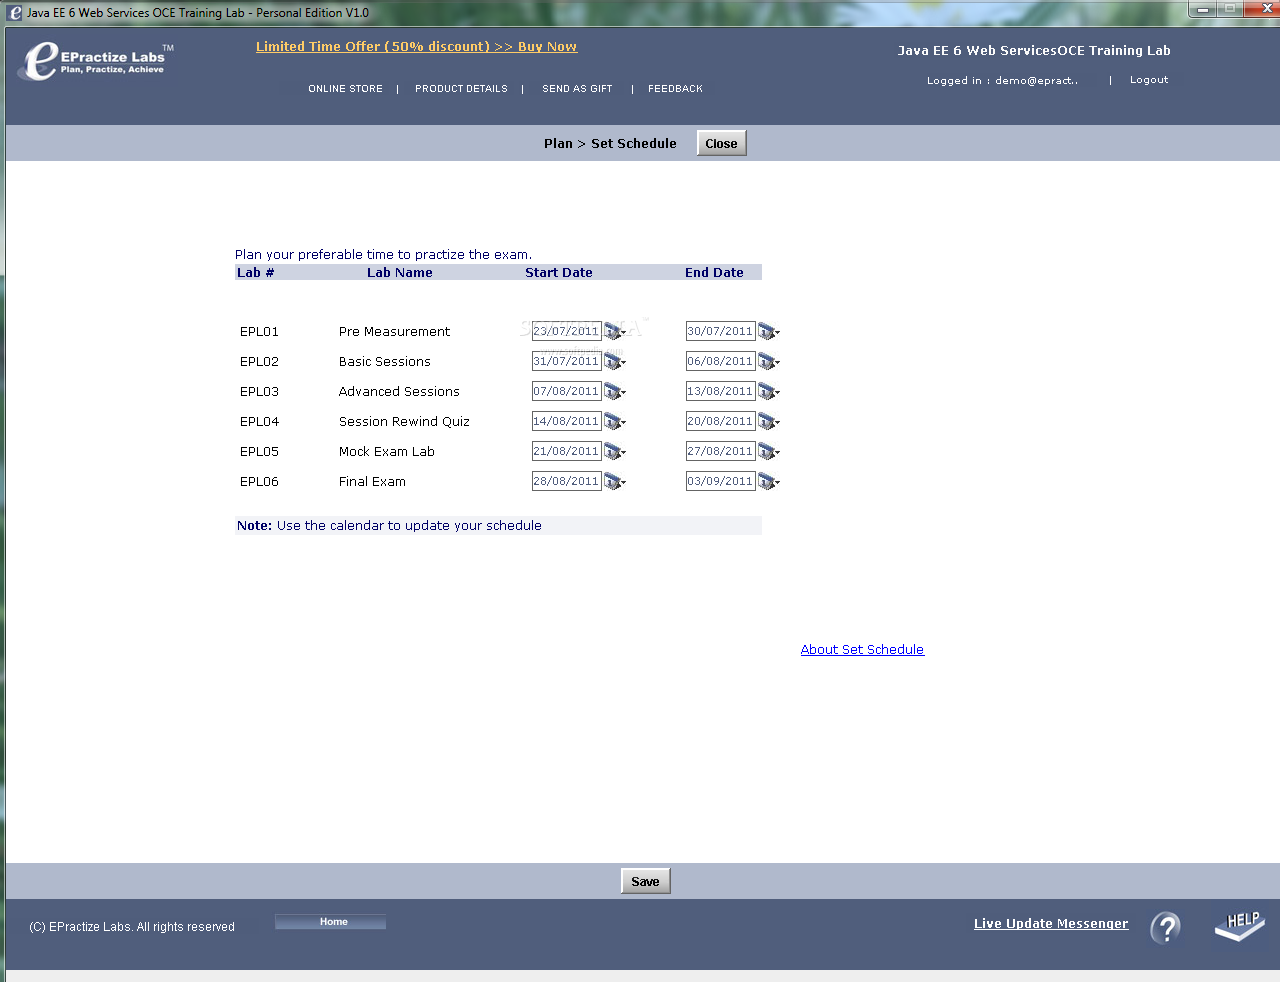The height and width of the screenshot is (982, 1280).
Task: Click Pre Measurement start date field 23/07/2011
Action: click(x=567, y=331)
